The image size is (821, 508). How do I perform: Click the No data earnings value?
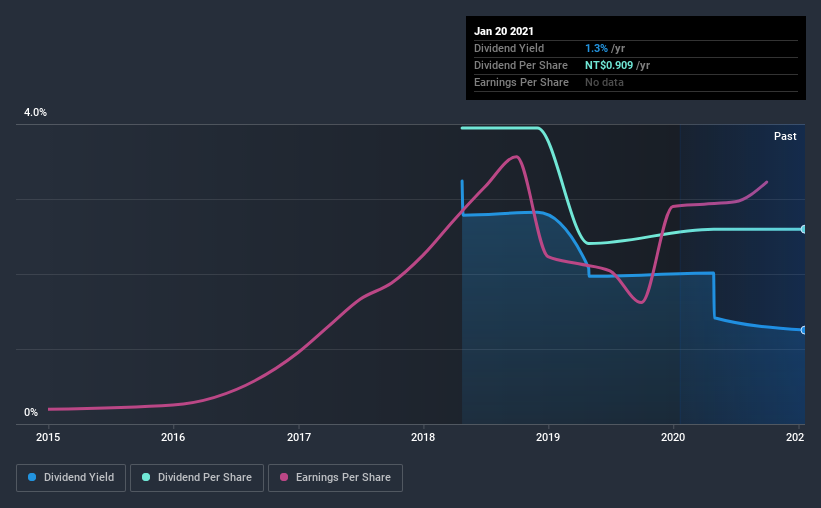tap(604, 82)
